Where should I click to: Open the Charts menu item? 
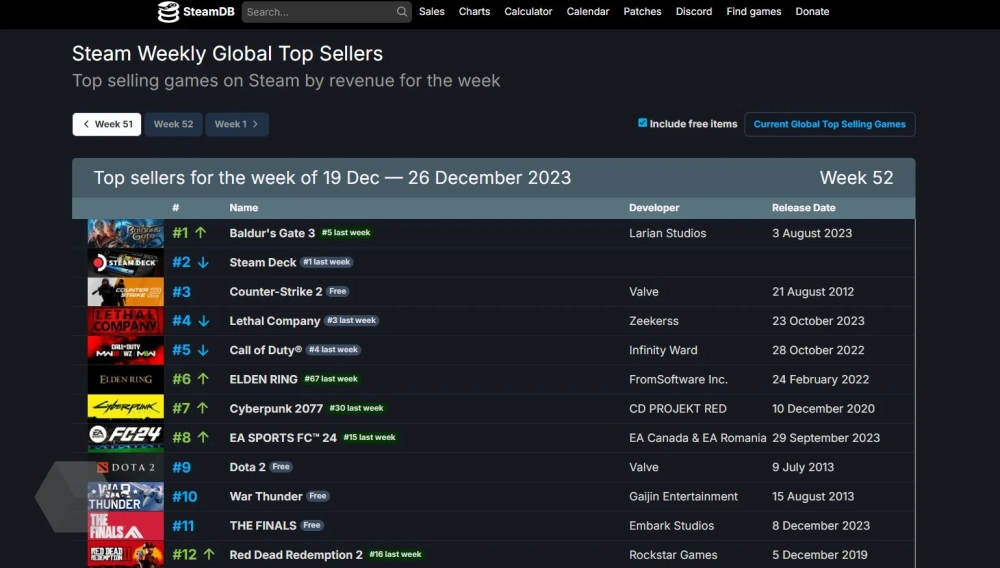(x=474, y=12)
